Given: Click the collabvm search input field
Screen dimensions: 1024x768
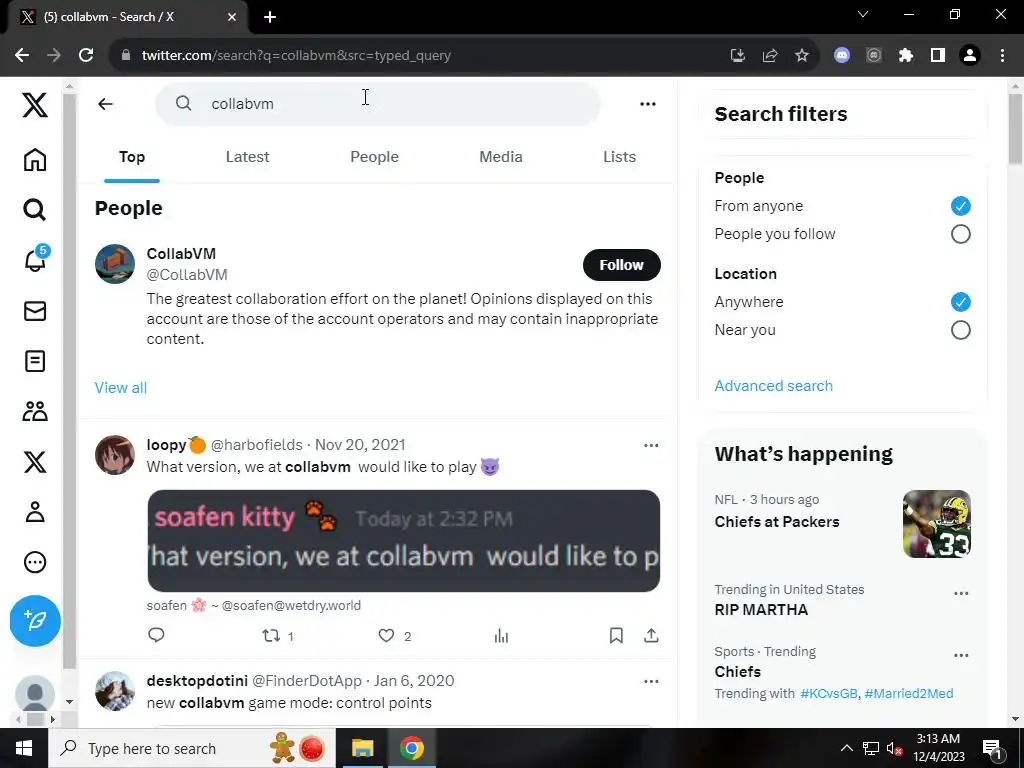Looking at the screenshot, I should click(378, 104).
